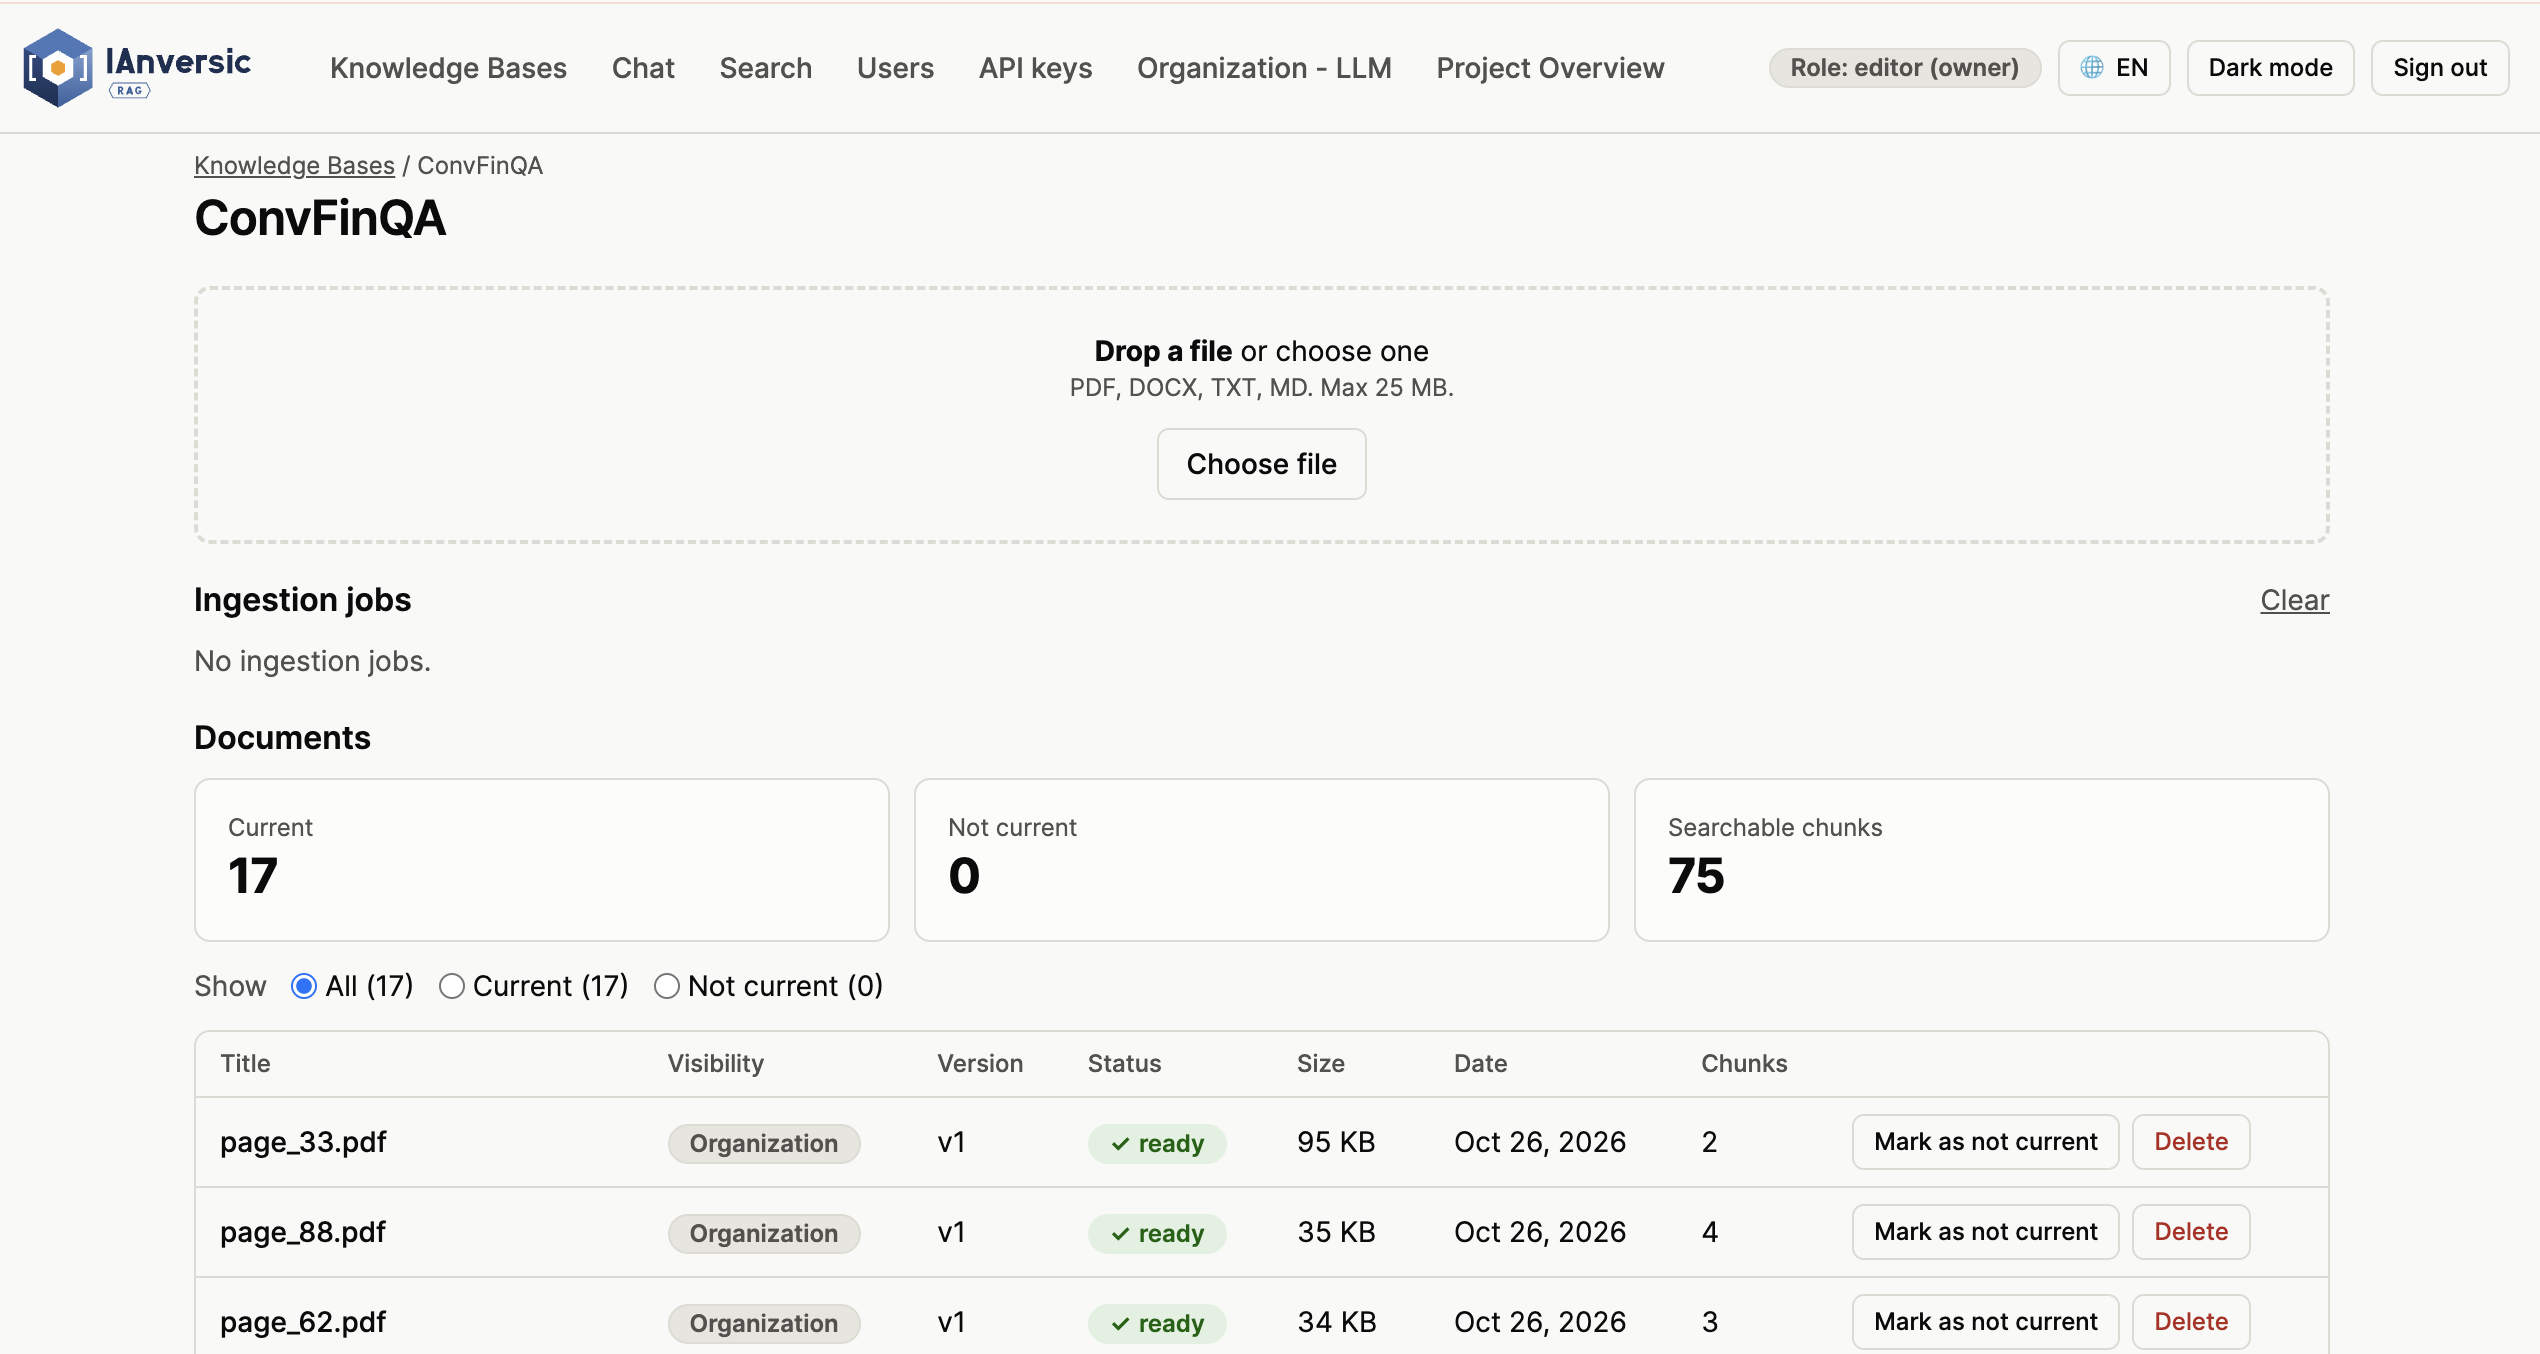Clear the ingestion jobs list
Viewport: 2540px width, 1354px height.
coord(2294,600)
